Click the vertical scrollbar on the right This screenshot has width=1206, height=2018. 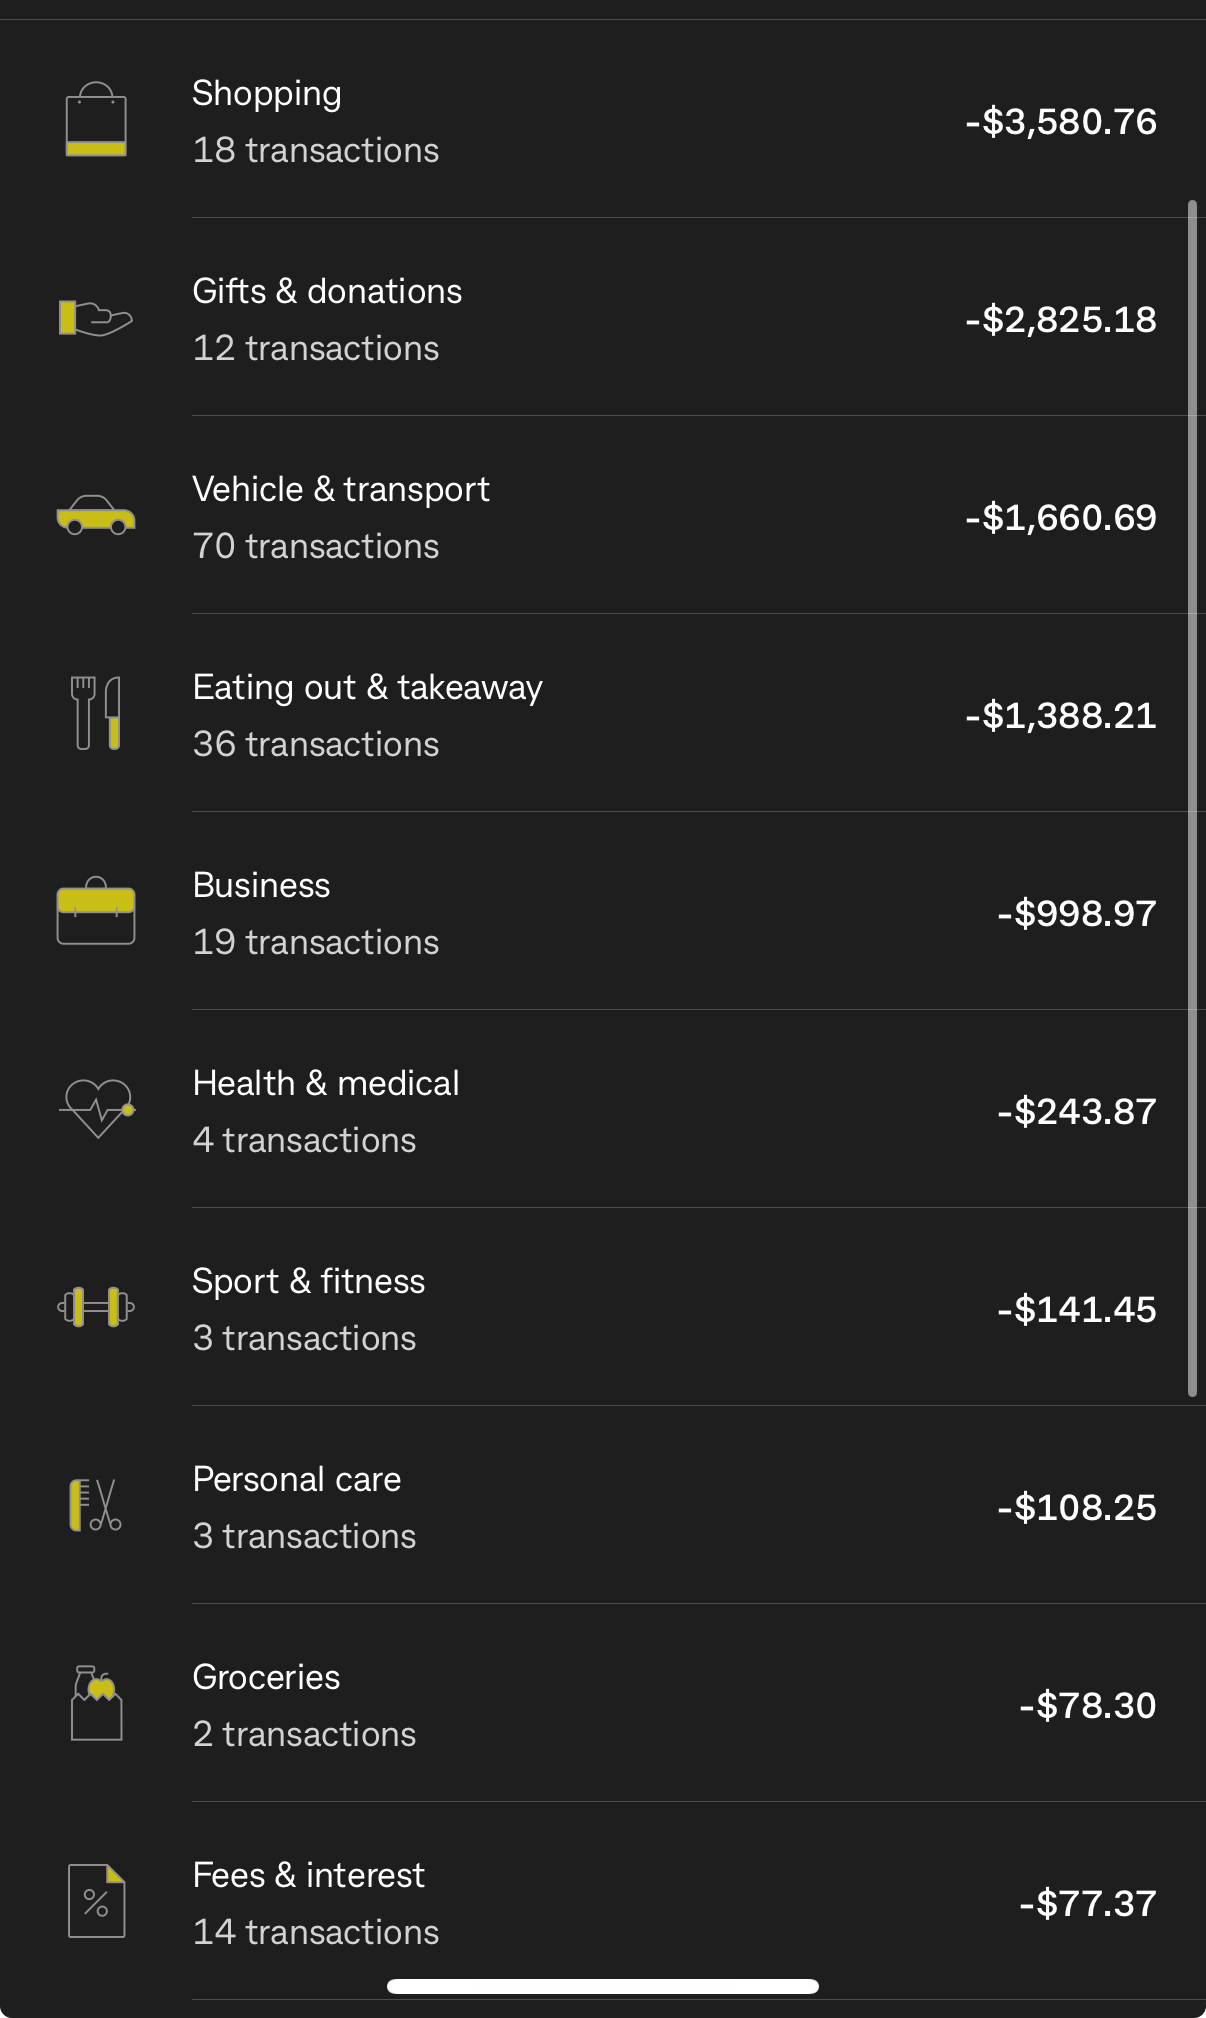[1192, 798]
